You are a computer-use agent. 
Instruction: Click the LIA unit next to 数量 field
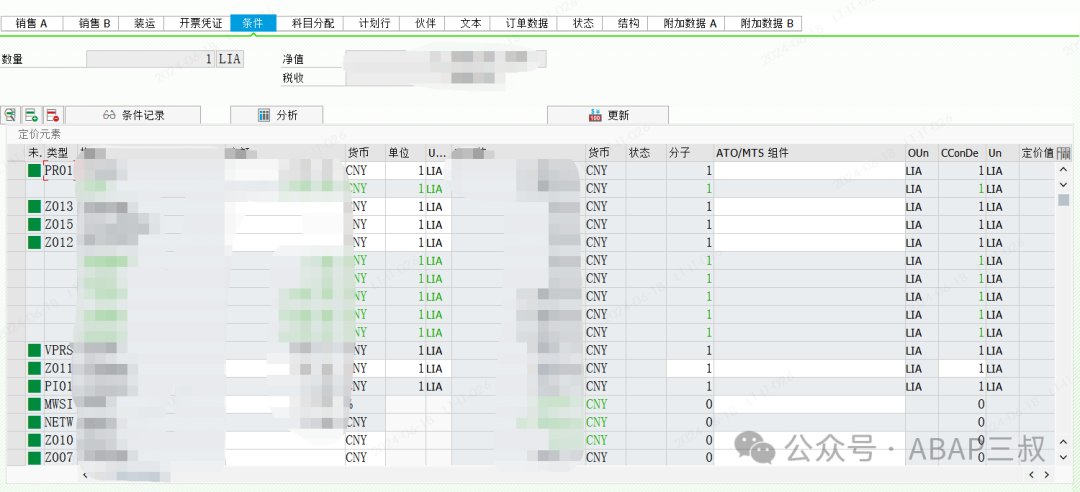click(230, 59)
